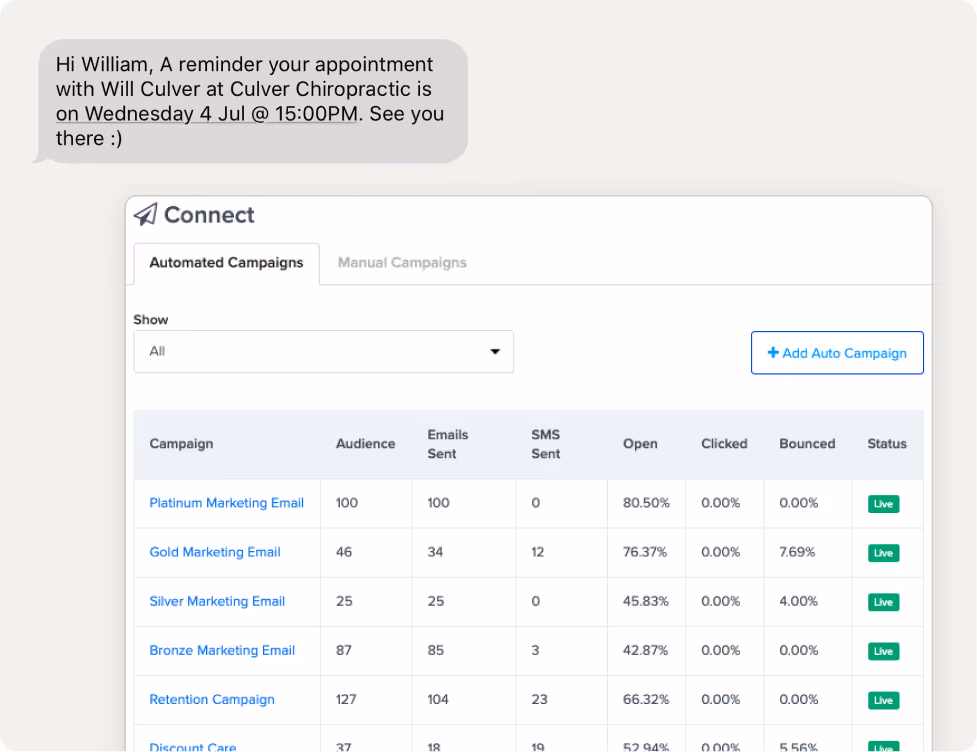
Task: Open the Bronze Marketing Email campaign
Action: click(222, 650)
